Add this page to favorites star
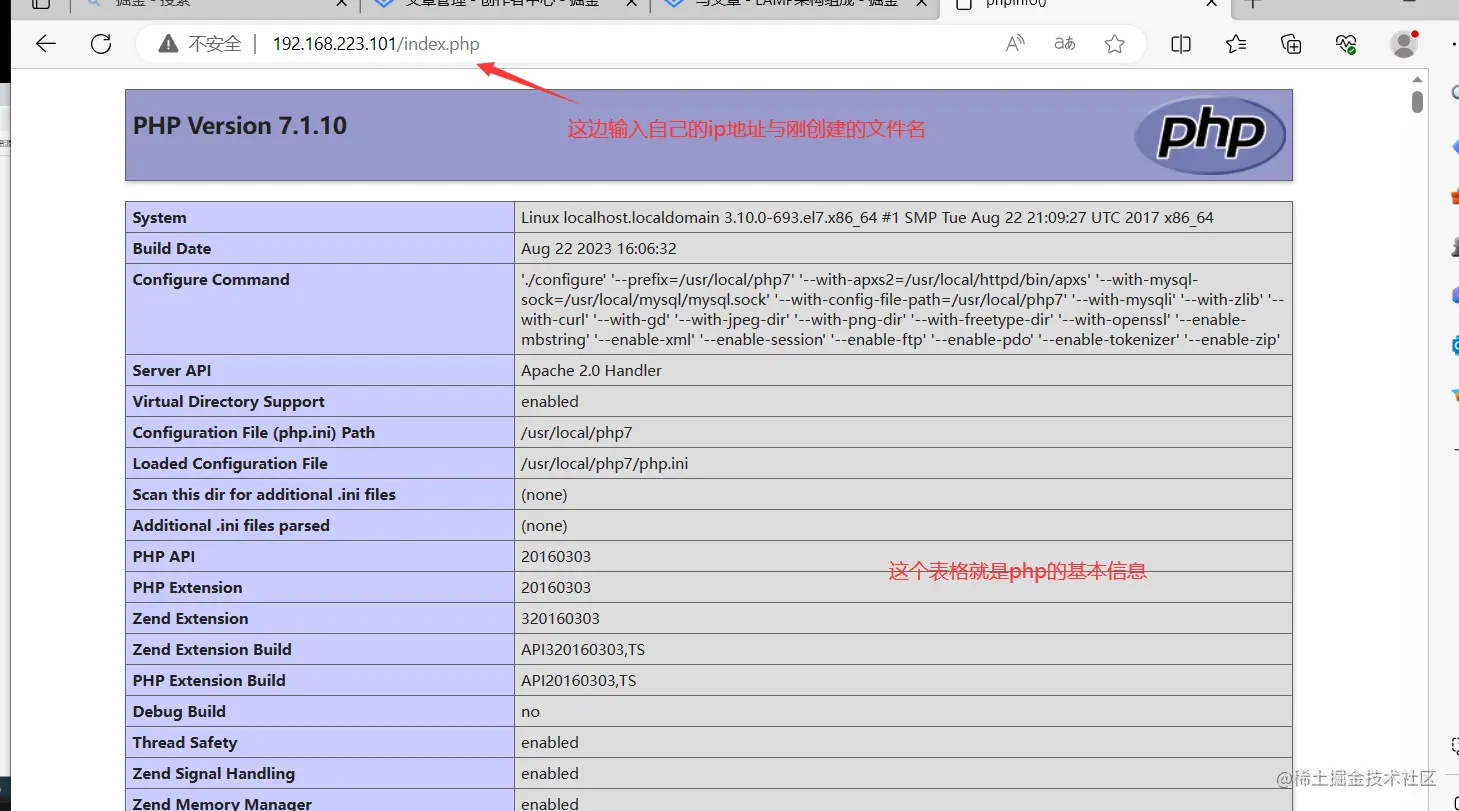This screenshot has height=811, width=1459. 1115,44
